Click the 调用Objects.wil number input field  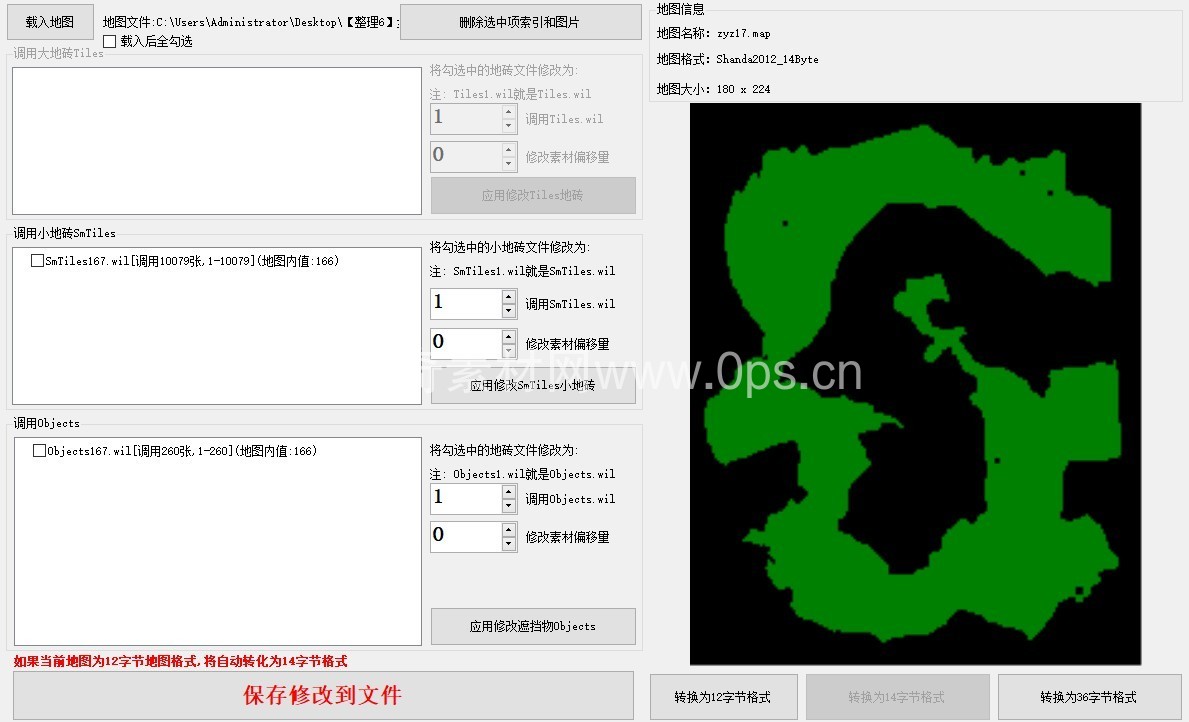(465, 499)
